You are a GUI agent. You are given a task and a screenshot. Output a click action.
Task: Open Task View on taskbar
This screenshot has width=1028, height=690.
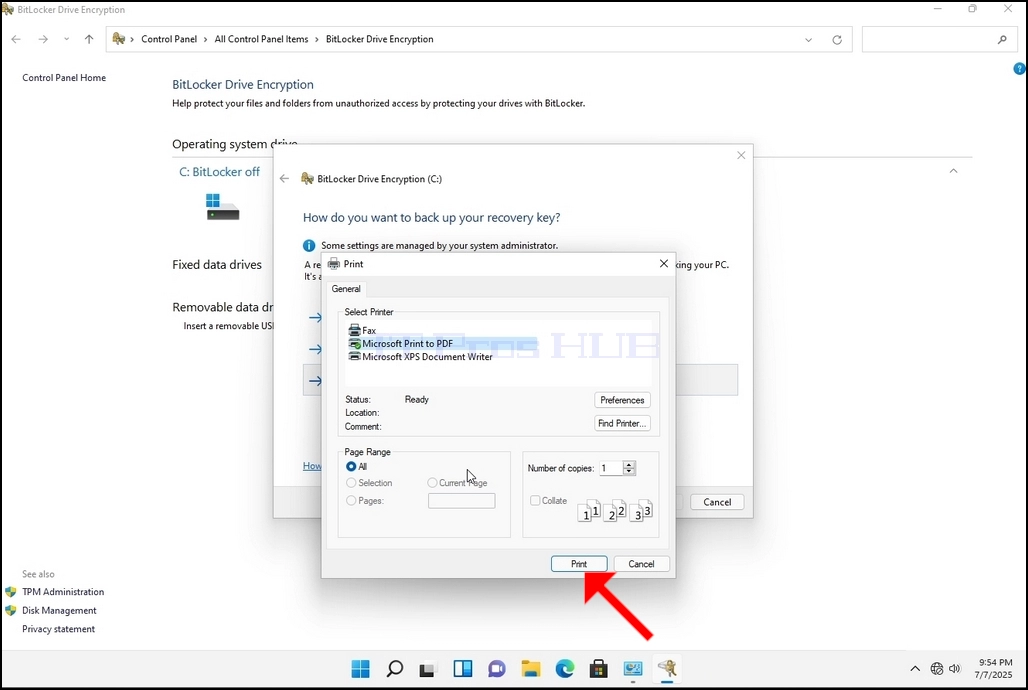tap(427, 669)
